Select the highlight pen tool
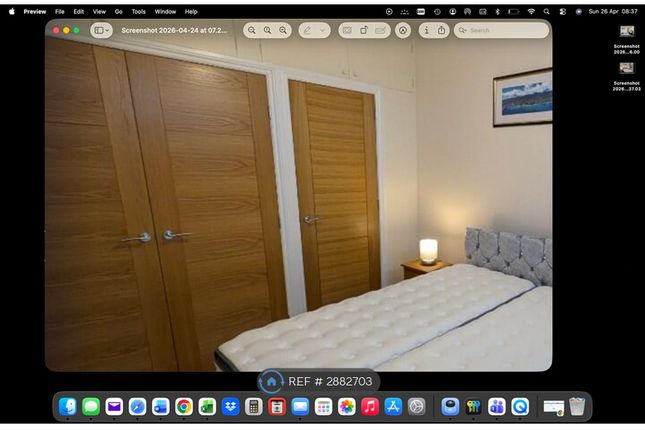The height and width of the screenshot is (430, 645). (x=307, y=30)
